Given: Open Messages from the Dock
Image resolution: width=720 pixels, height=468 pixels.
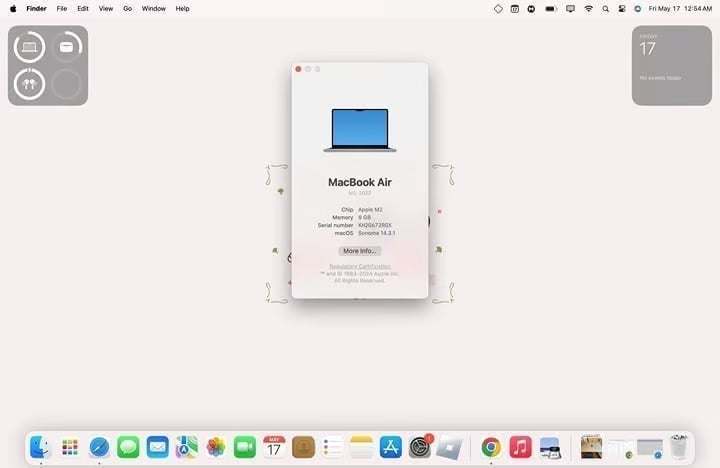Looking at the screenshot, I should click(128, 447).
